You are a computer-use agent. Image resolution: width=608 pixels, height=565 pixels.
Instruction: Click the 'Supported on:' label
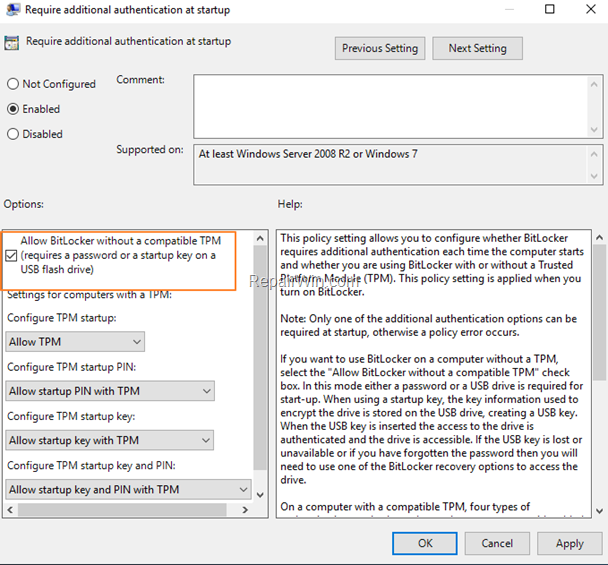(150, 150)
